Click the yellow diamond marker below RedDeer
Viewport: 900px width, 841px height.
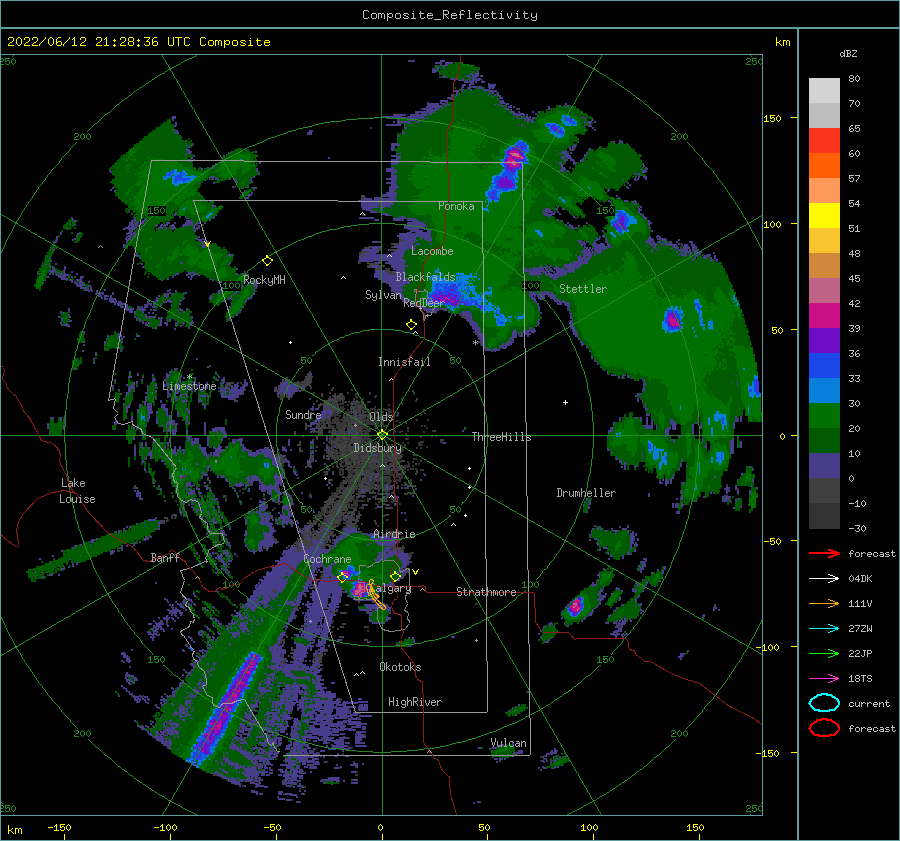[x=411, y=325]
